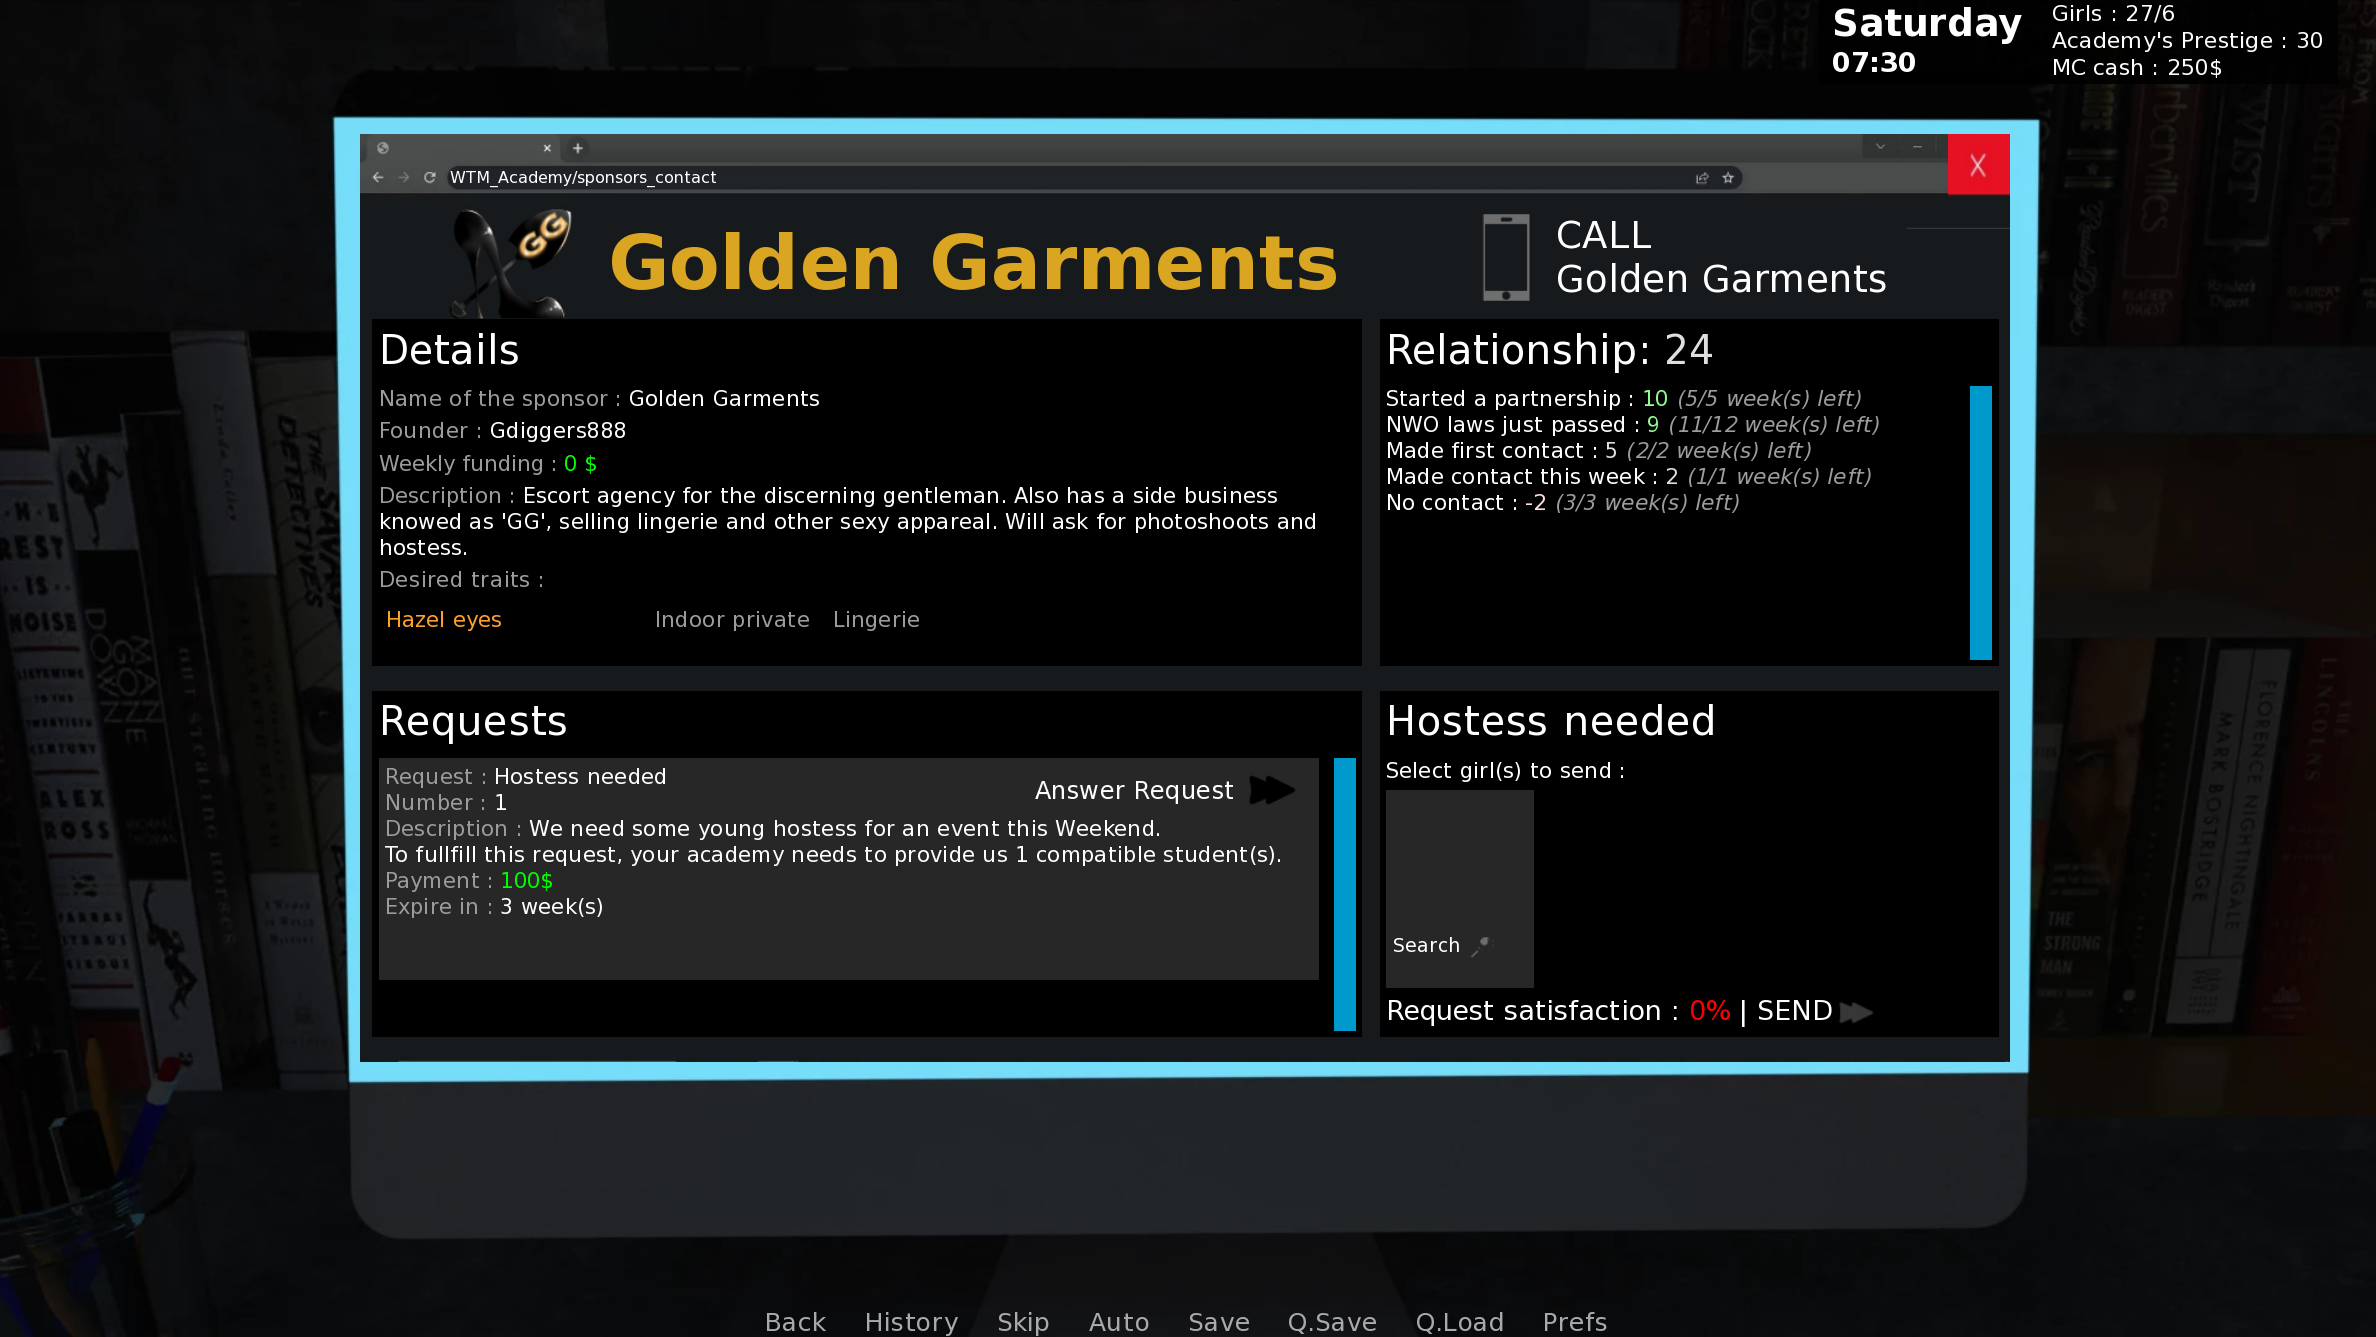The image size is (2376, 1337).
Task: Click the Indoor private trait
Action: (x=732, y=620)
